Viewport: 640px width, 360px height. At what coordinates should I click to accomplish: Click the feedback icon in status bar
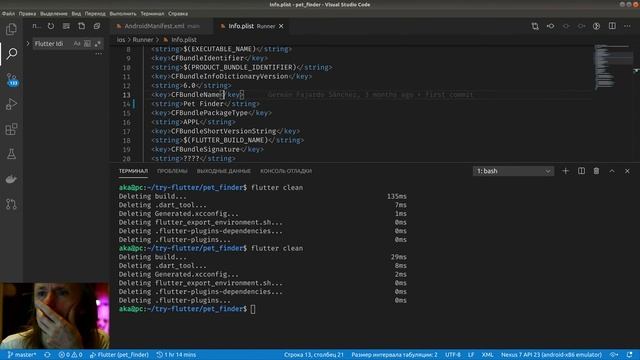pos(614,355)
